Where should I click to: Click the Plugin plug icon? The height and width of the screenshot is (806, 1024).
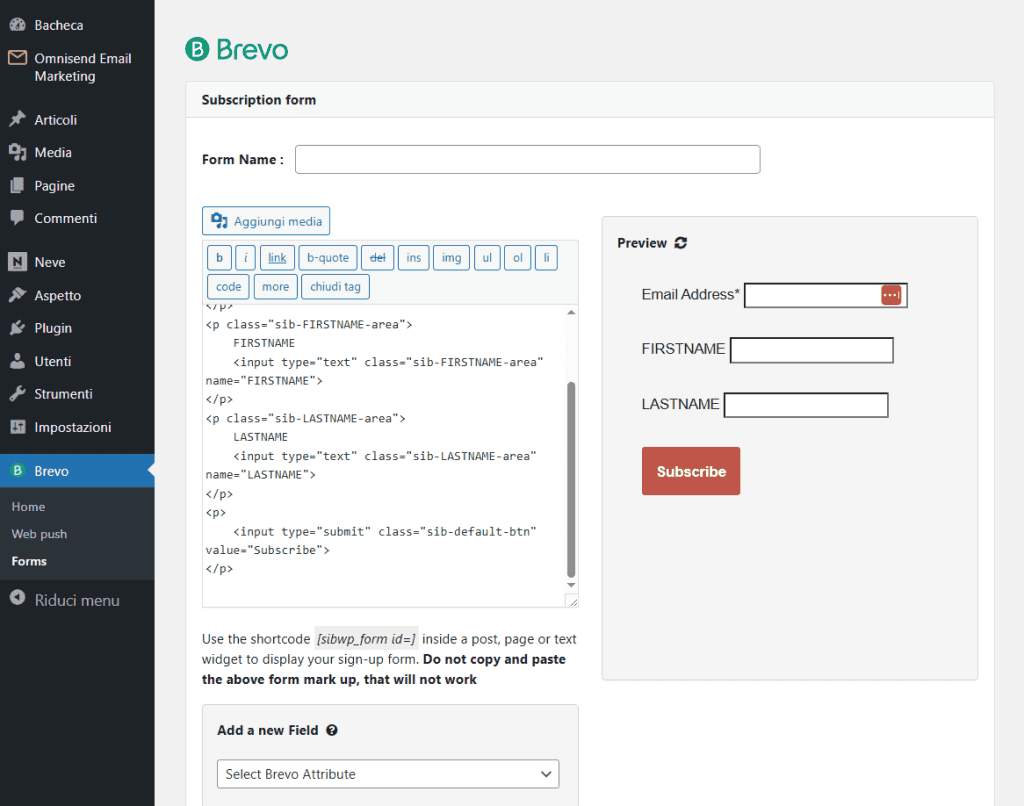pyautogui.click(x=18, y=328)
